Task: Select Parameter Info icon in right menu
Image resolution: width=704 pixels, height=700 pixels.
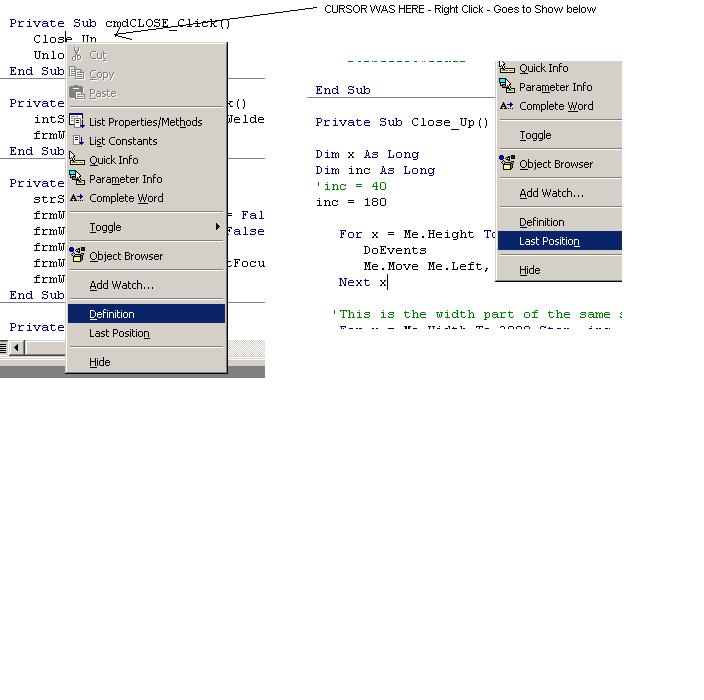Action: tap(507, 86)
